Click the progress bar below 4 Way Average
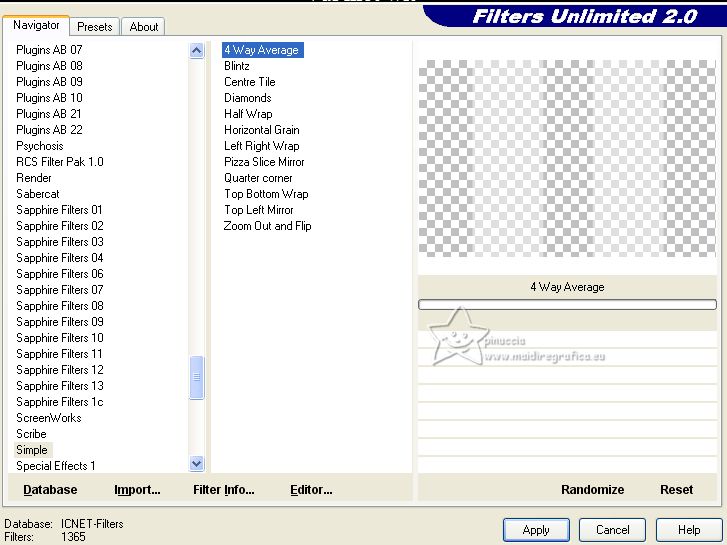727x545 pixels. coord(567,304)
